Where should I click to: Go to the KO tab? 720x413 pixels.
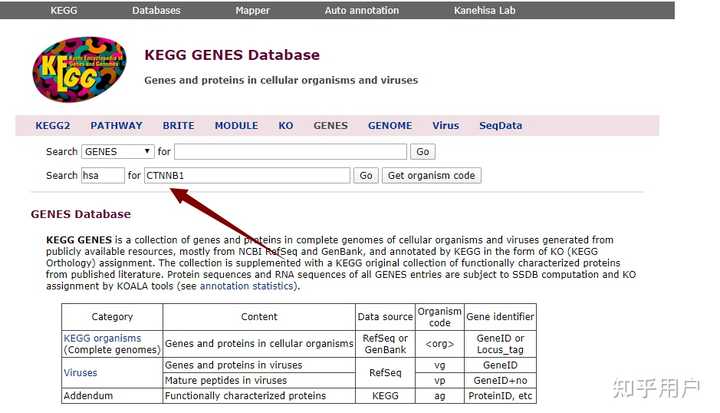286,125
